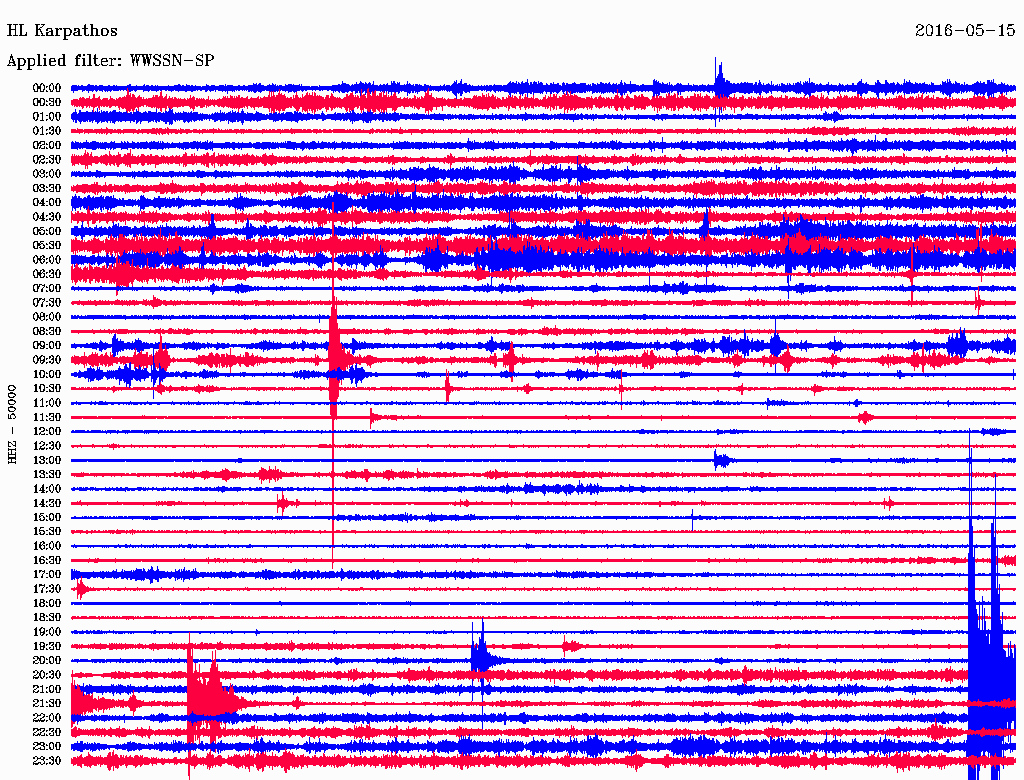Viewport: 1024px width, 780px height.
Task: Select the 00:00 time label
Action: [x=47, y=88]
